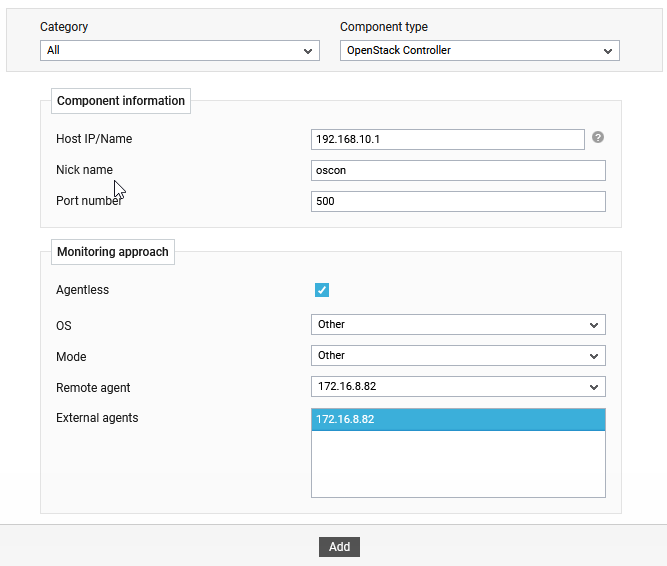Click the Component information section header
Screen dimensions: 667x566
121,101
